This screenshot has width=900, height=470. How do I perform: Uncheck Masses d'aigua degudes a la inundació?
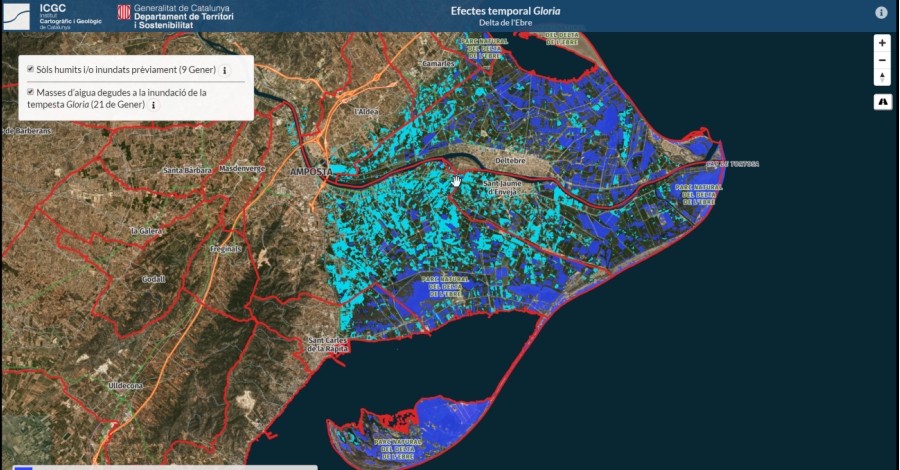coord(30,92)
